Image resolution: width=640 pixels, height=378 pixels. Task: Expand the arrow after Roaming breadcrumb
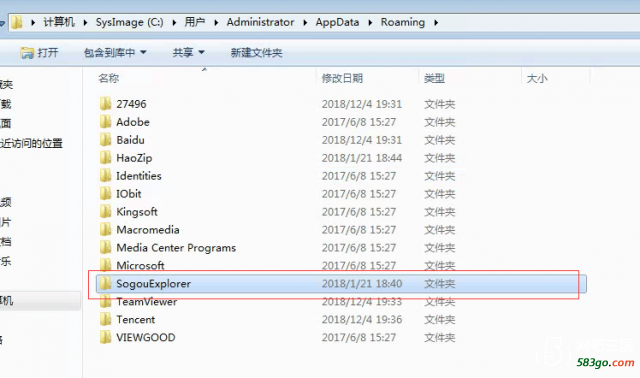tap(436, 22)
